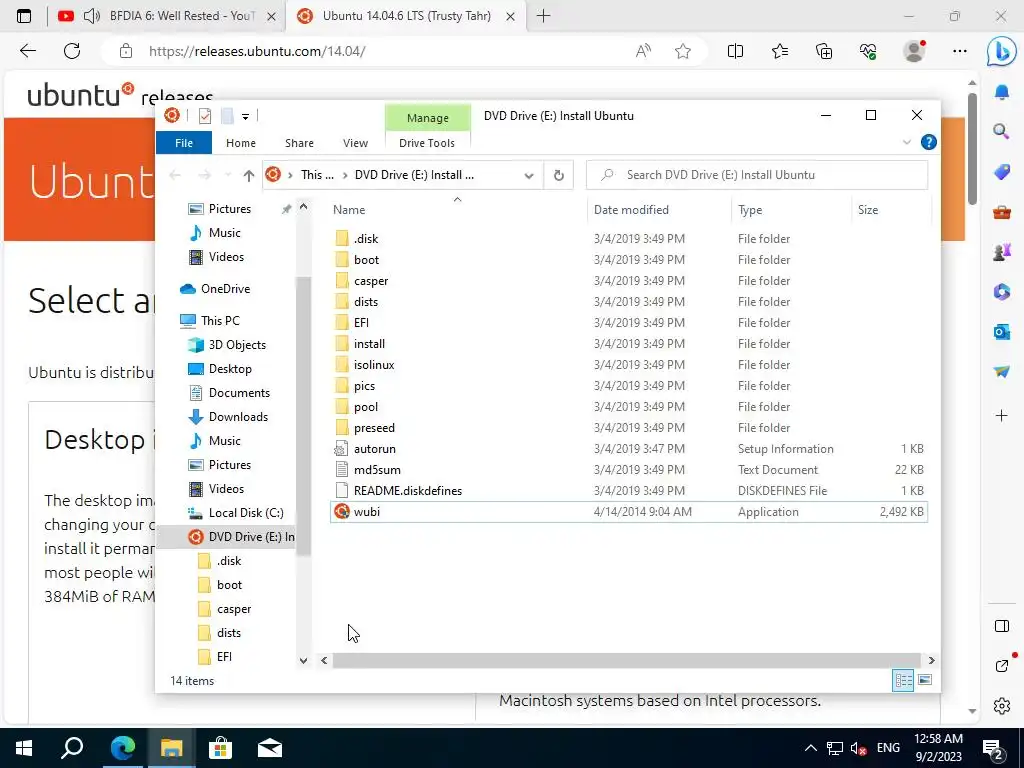Switch to BFDIA 6 YouTube tab

coord(168,16)
